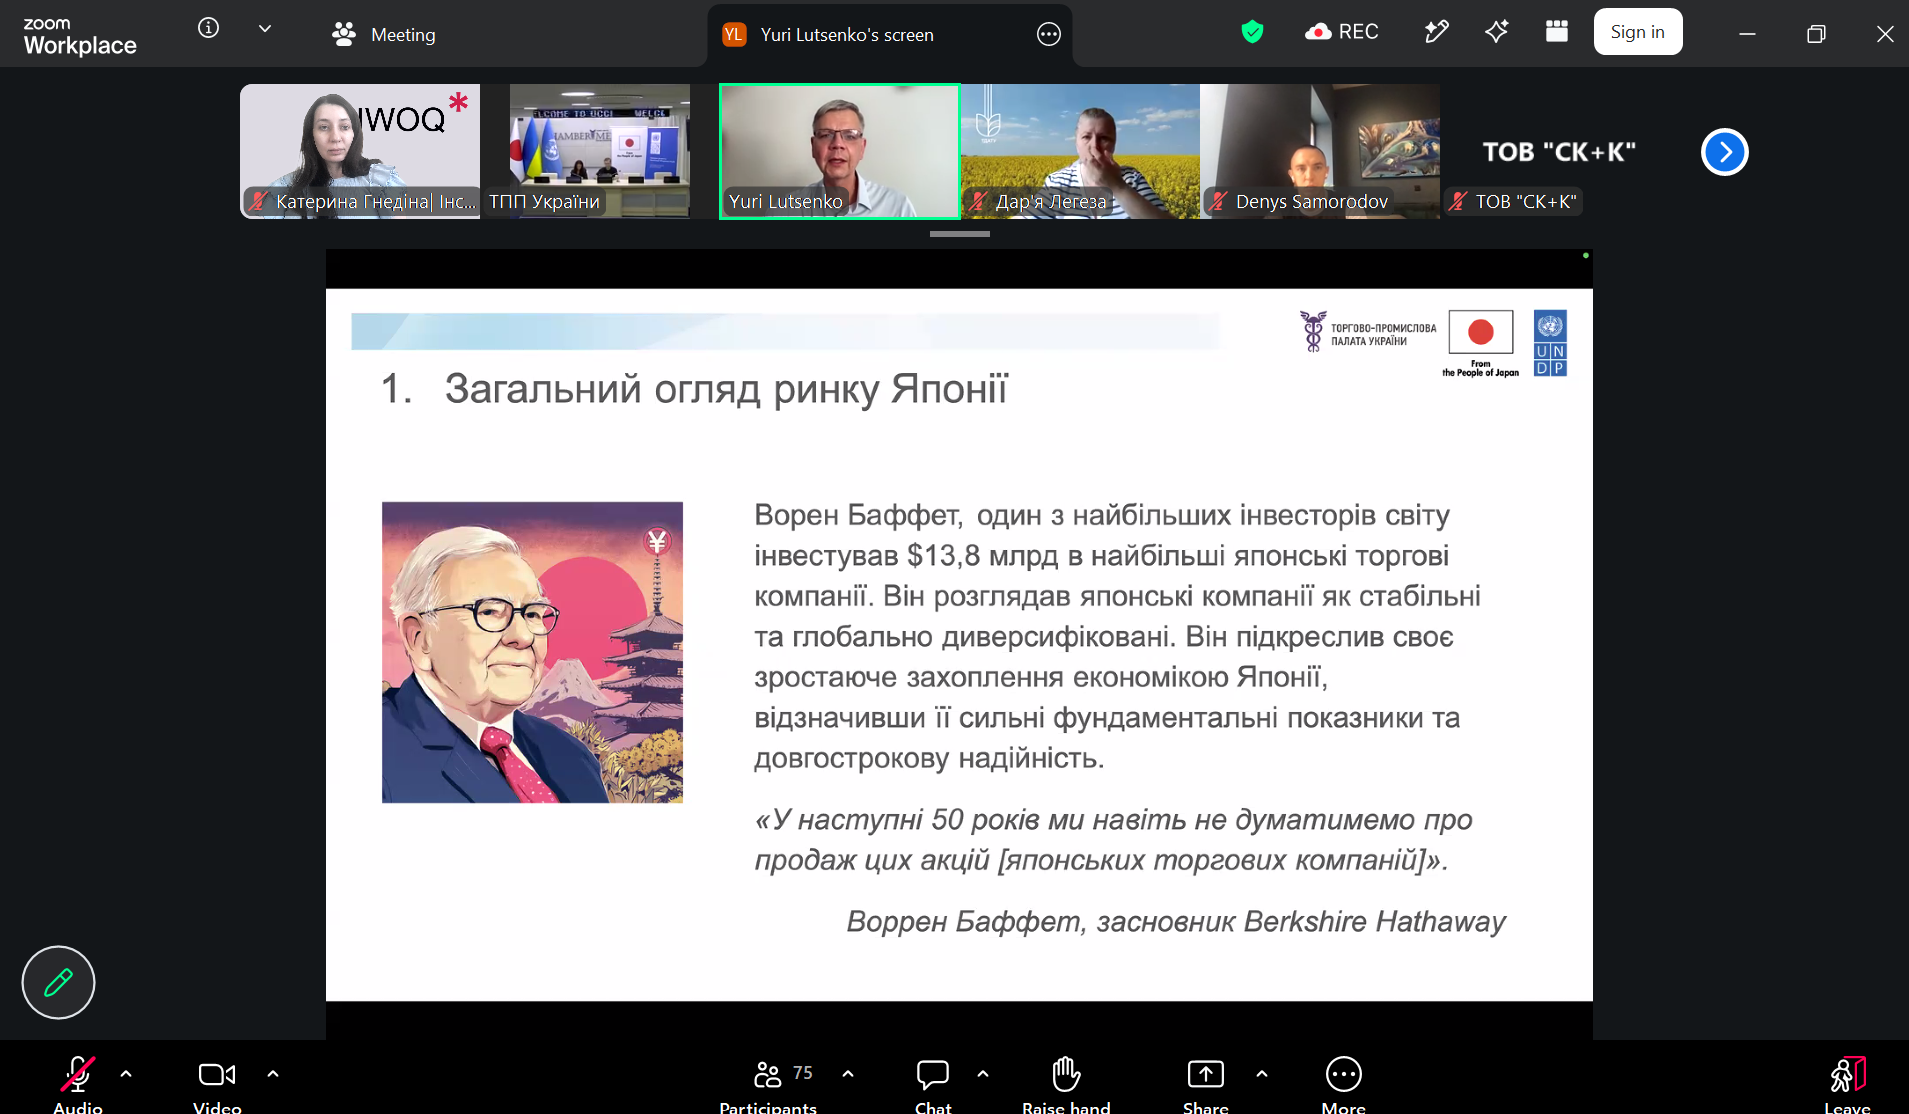Select Дар'я Лереза video thumbnail
1909x1114 pixels.
[1080, 151]
